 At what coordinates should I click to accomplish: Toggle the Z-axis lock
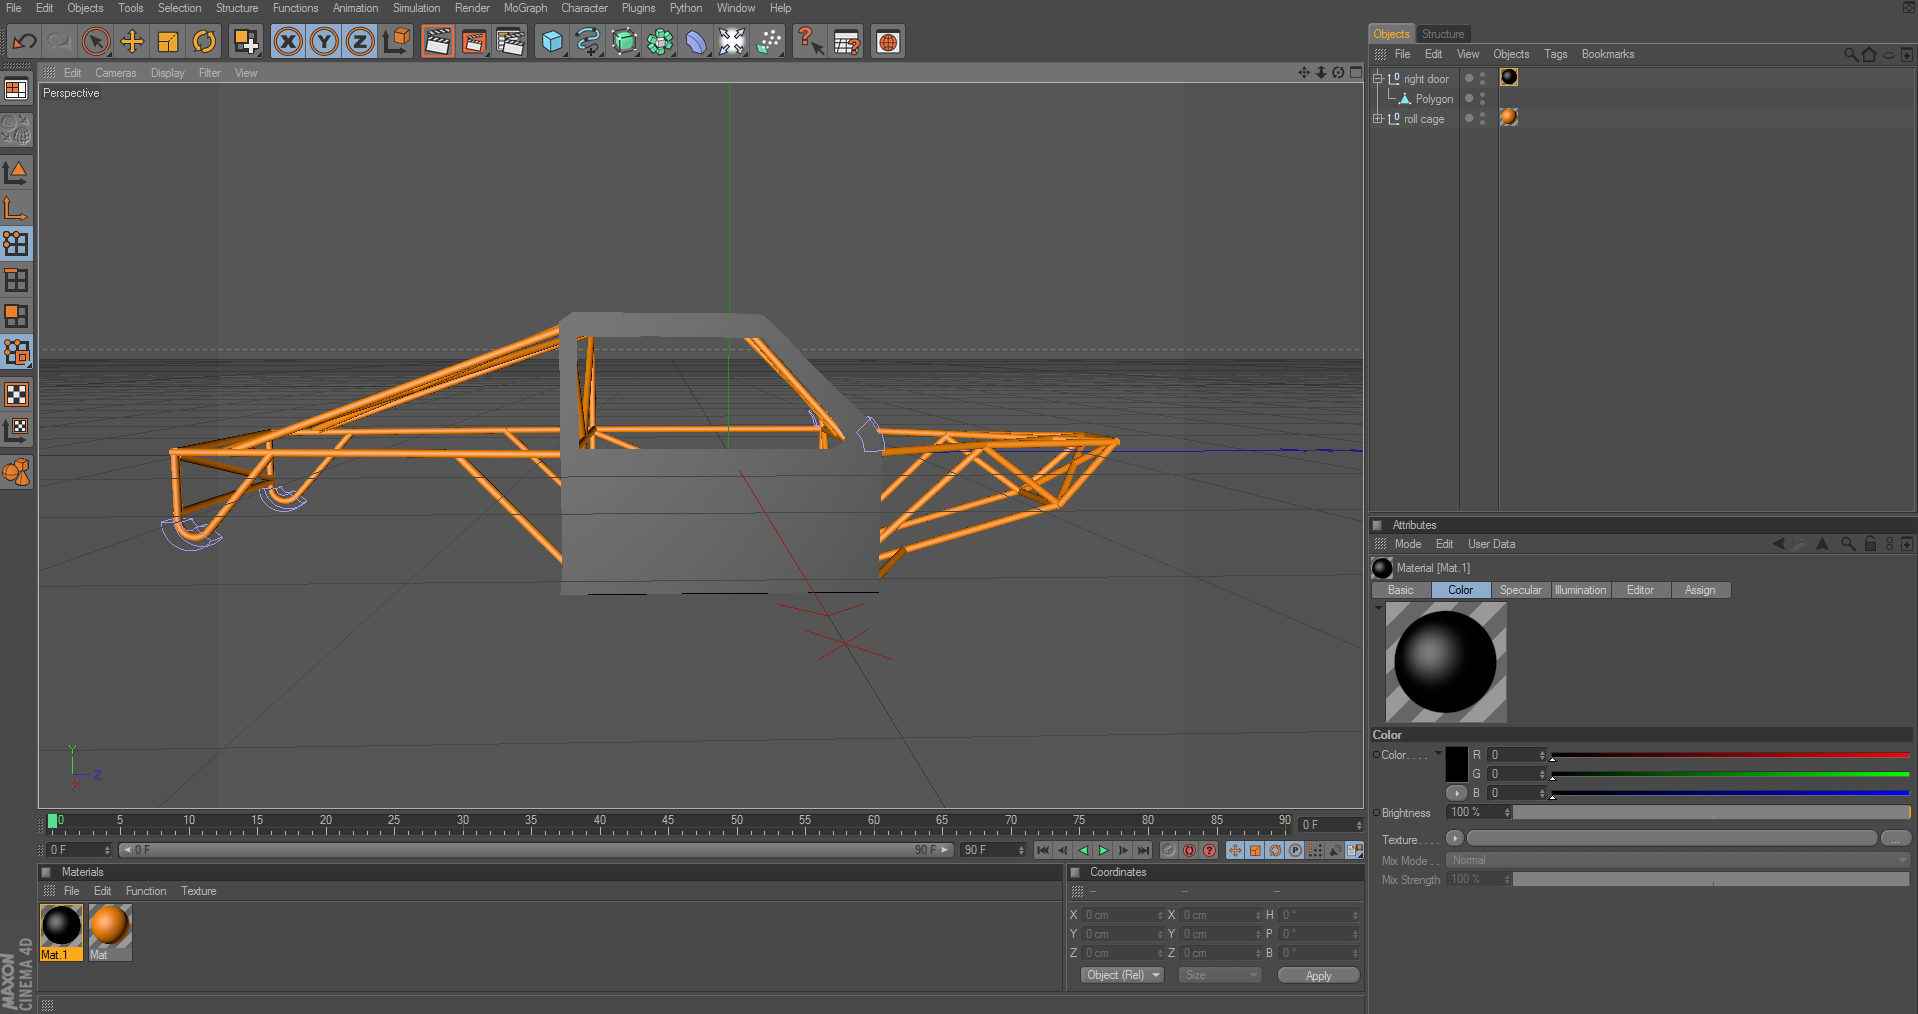pyautogui.click(x=360, y=42)
